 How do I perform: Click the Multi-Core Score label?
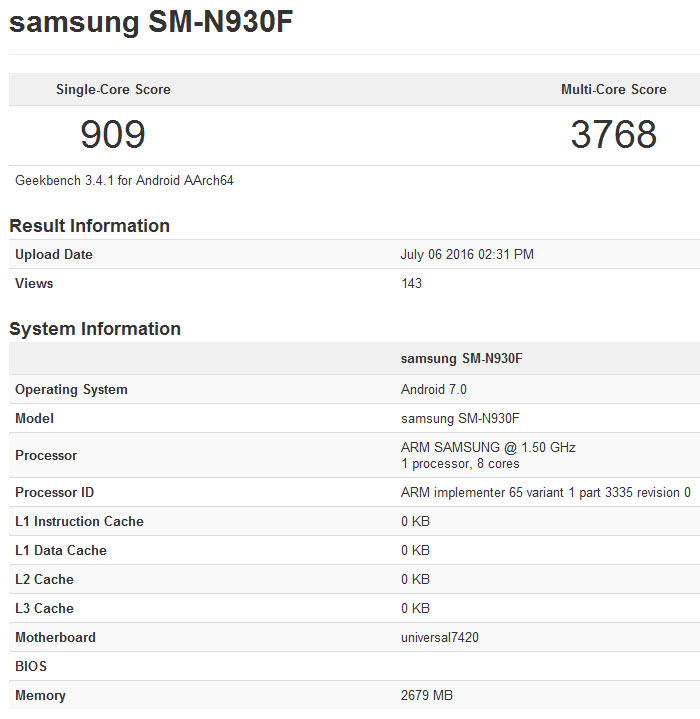click(x=613, y=89)
